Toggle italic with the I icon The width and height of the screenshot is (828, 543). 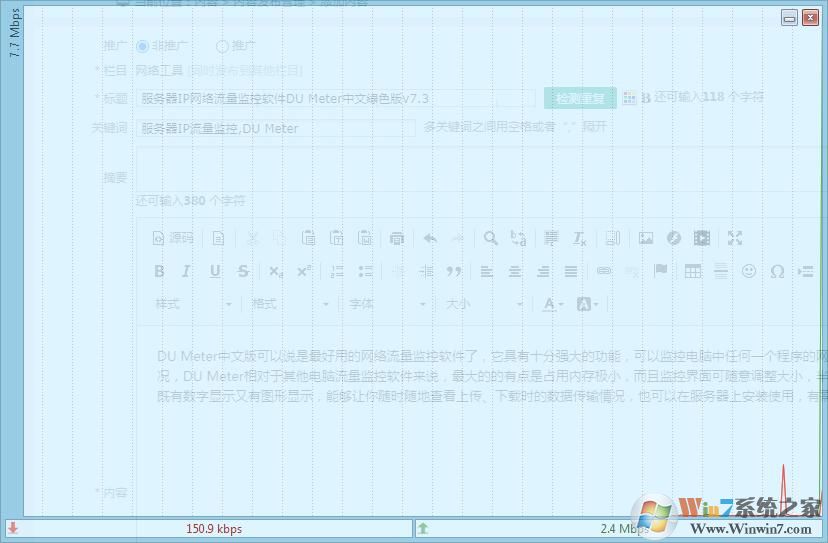click(x=186, y=272)
